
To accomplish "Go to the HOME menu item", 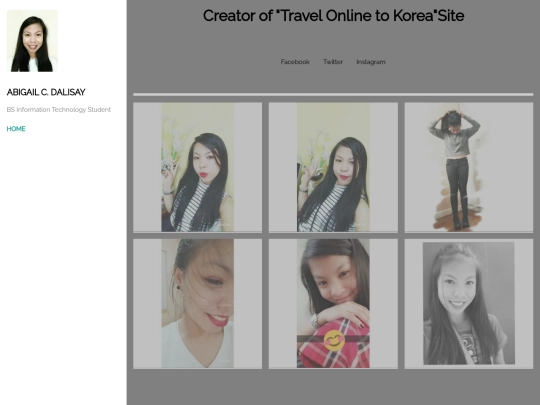I will coord(16,129).
